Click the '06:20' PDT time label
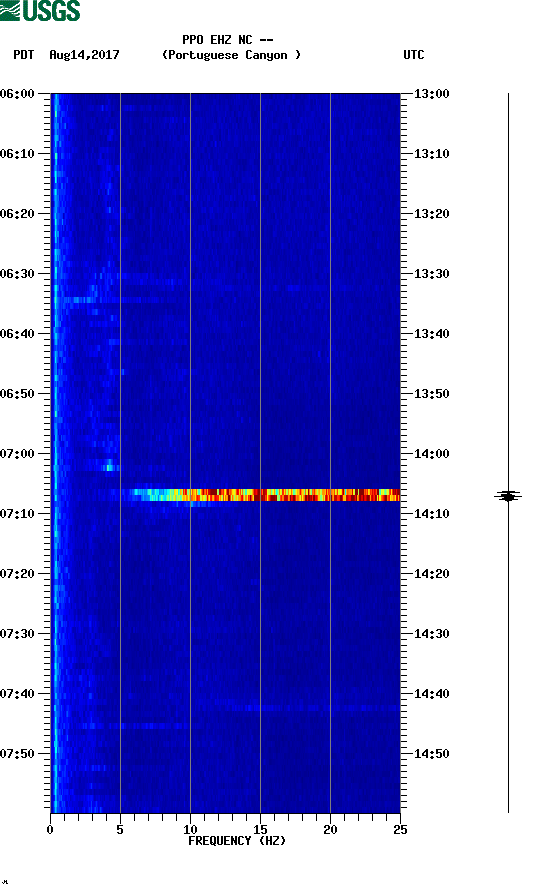552x893 pixels. (18, 214)
